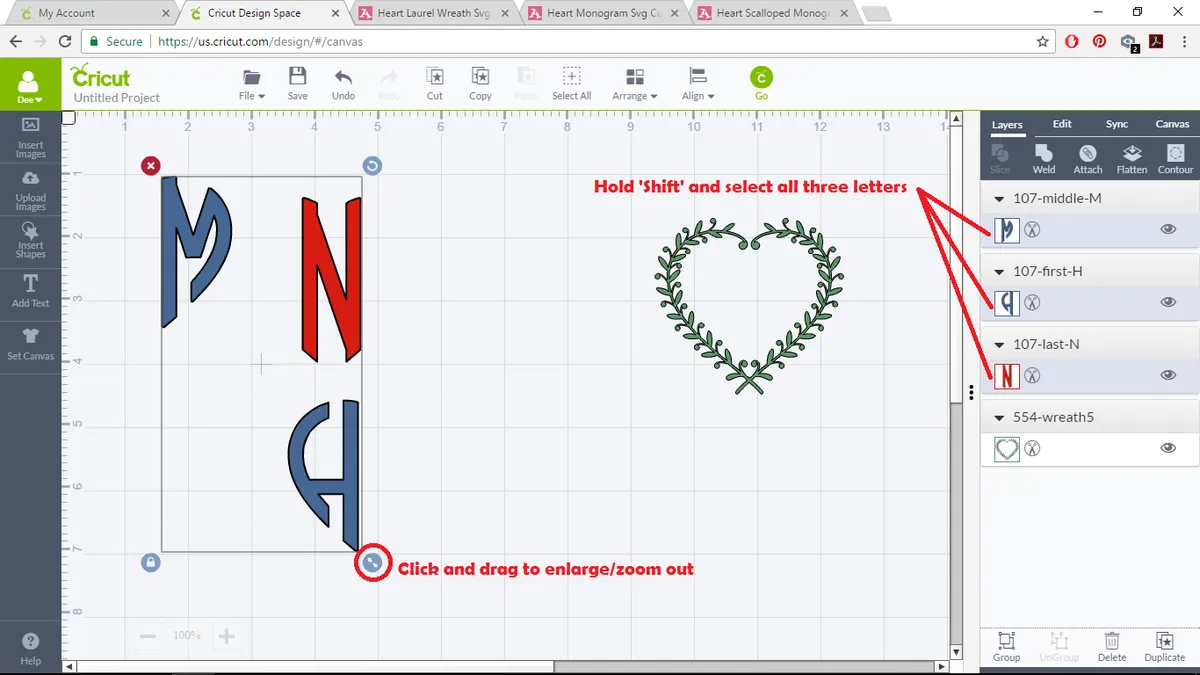This screenshot has height=675, width=1200.
Task: Open the Dee account profile menu
Action: [30, 86]
